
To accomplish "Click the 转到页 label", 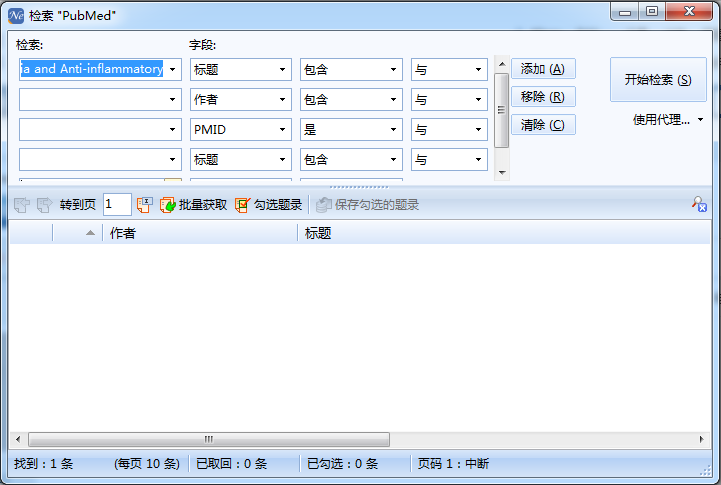I will pyautogui.click(x=78, y=205).
